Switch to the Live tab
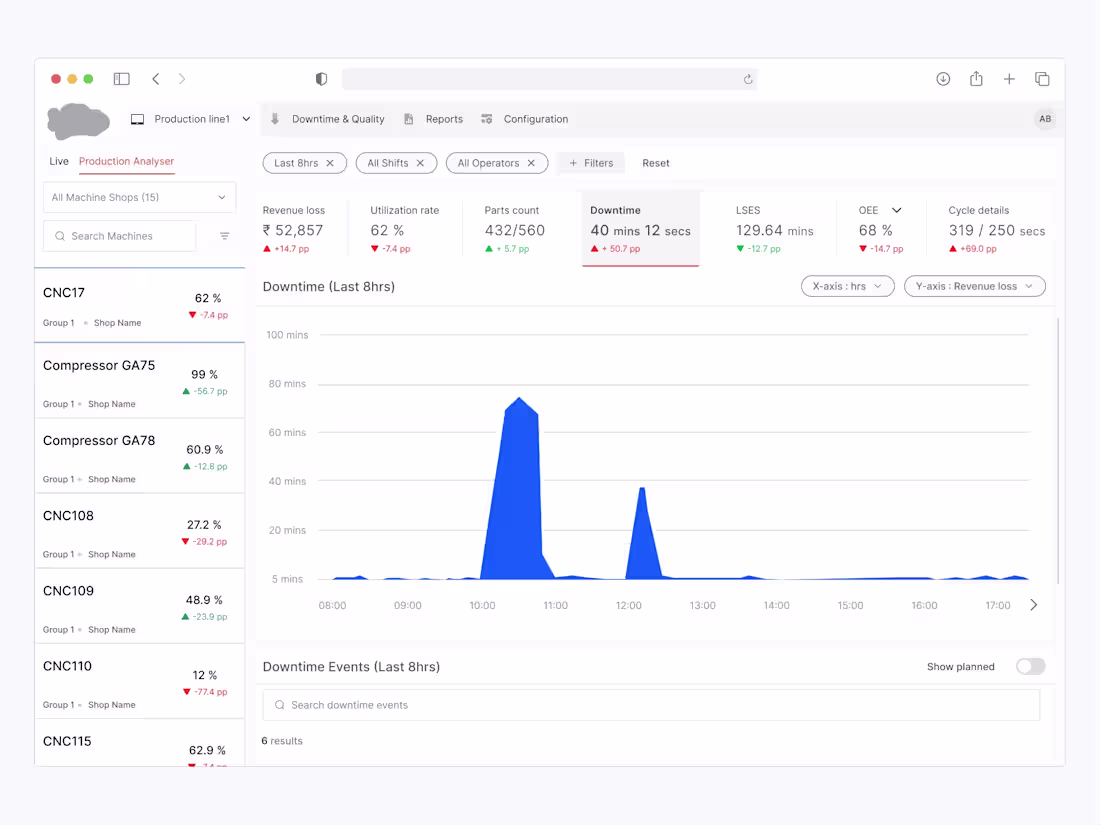 click(59, 161)
